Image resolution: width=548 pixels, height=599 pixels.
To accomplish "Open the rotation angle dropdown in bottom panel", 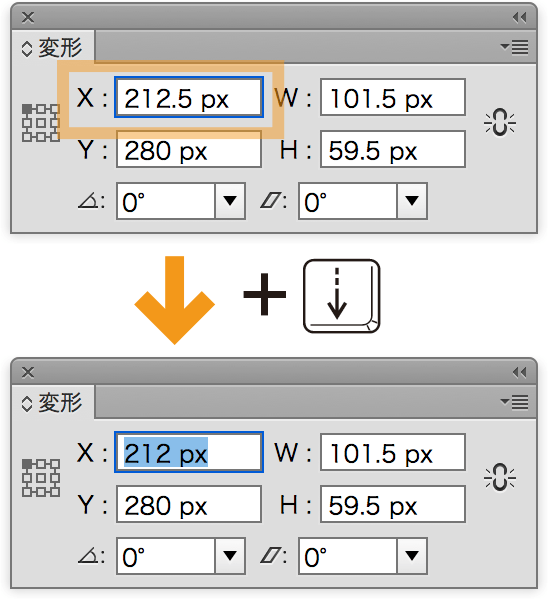I will 230,556.
